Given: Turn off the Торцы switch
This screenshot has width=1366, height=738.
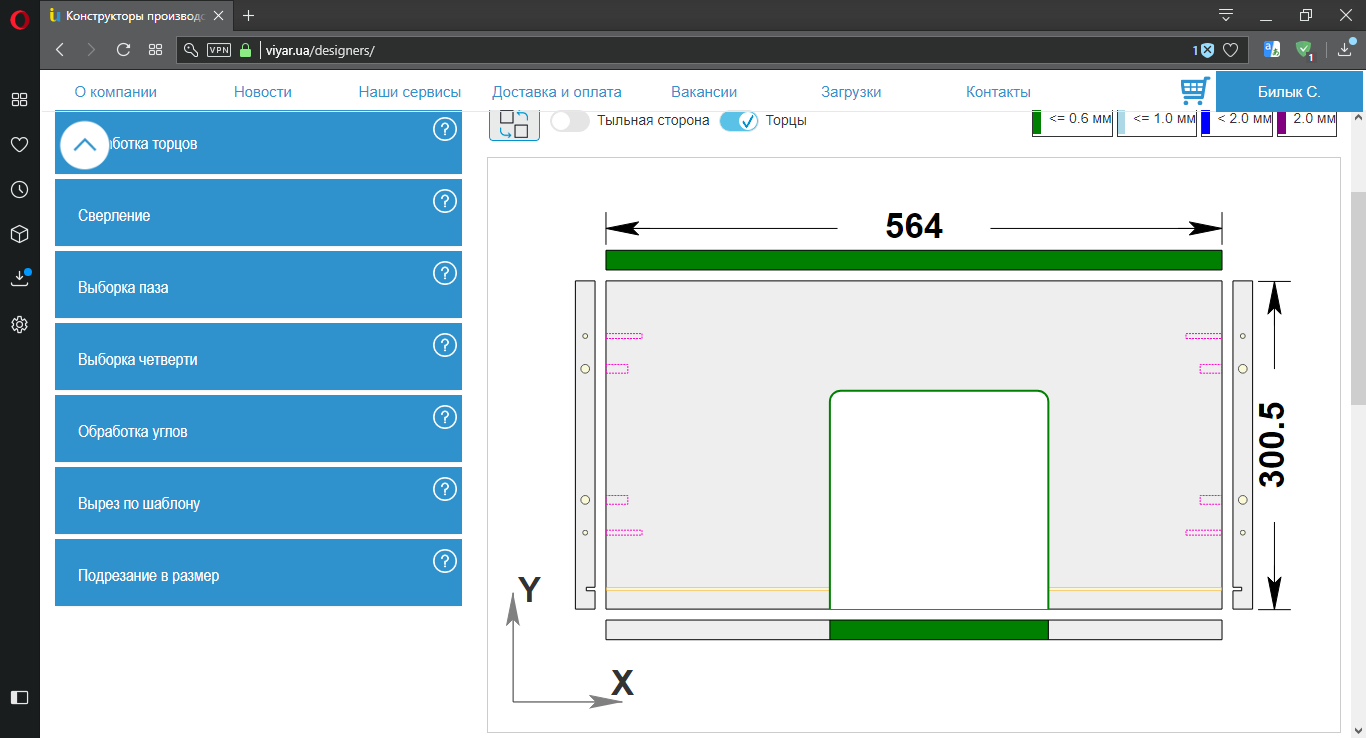Looking at the screenshot, I should pyautogui.click(x=739, y=121).
